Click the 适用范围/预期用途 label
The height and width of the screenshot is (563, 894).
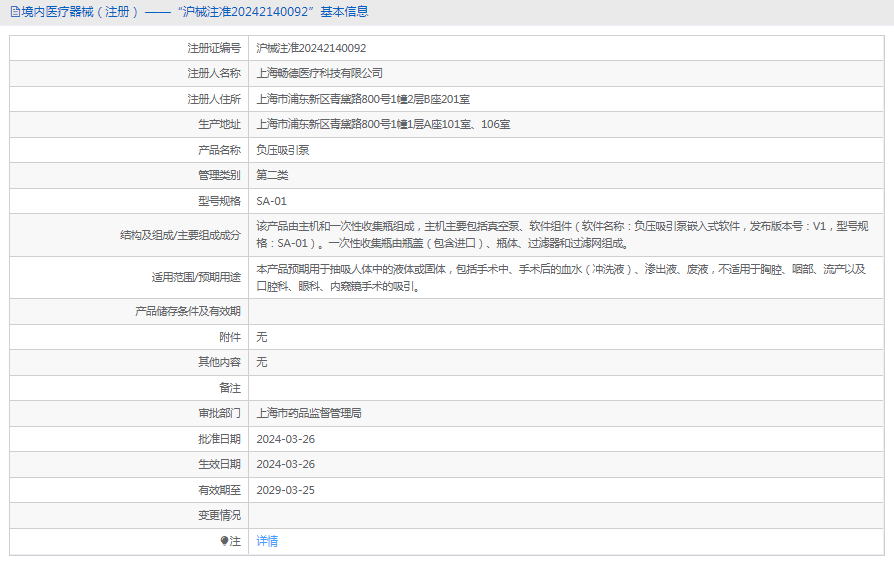pos(196,278)
